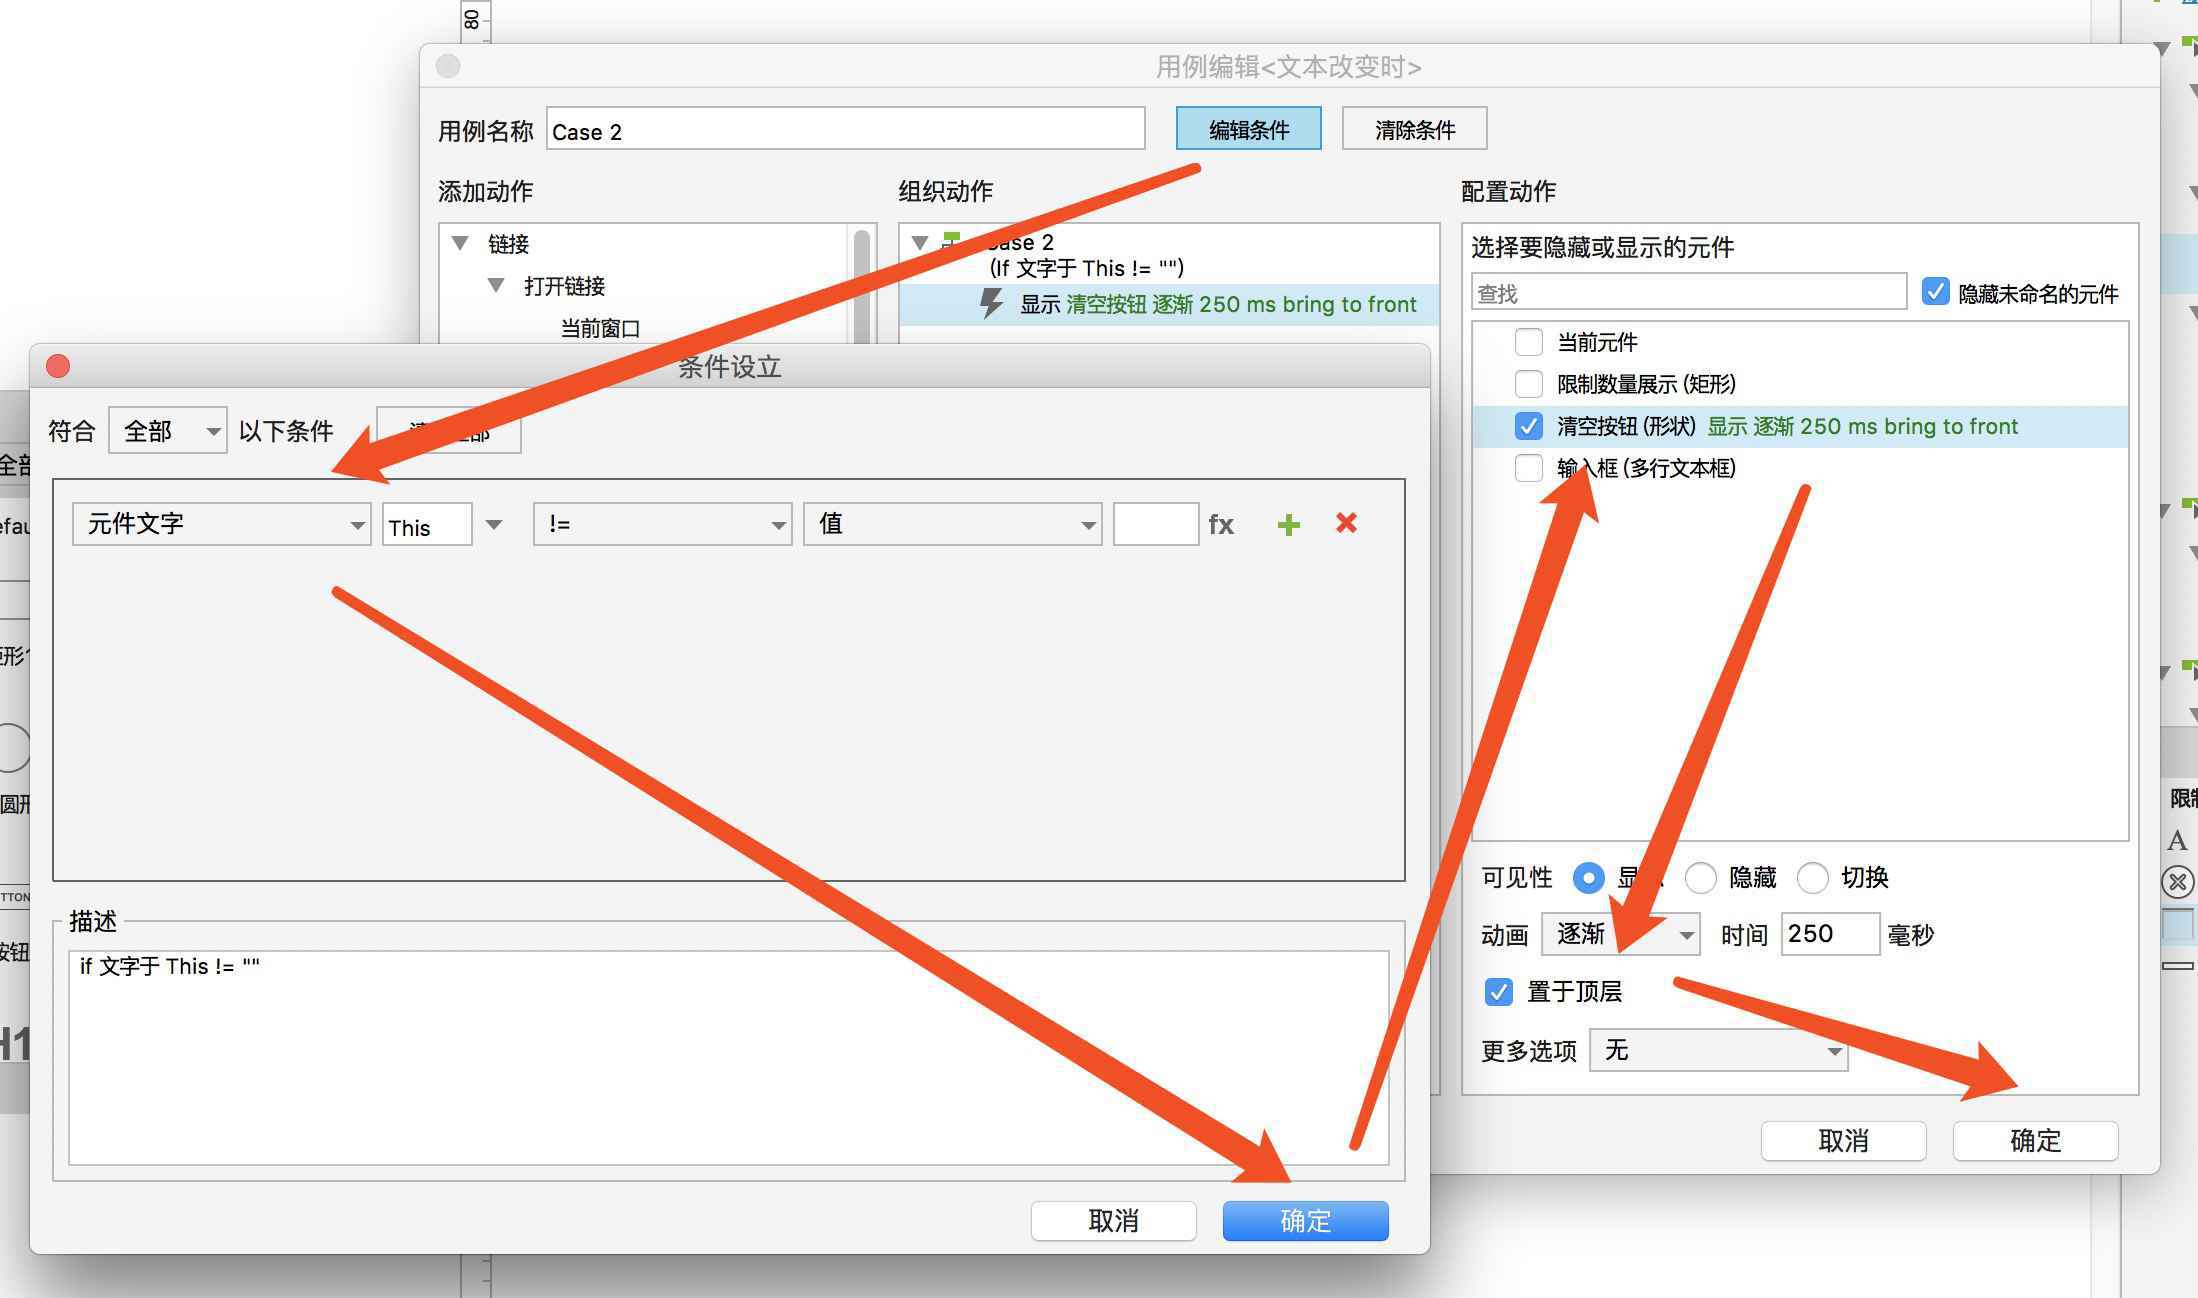Click the red X delete-condition icon
Screen dimensions: 2198x1298
(x=1346, y=523)
